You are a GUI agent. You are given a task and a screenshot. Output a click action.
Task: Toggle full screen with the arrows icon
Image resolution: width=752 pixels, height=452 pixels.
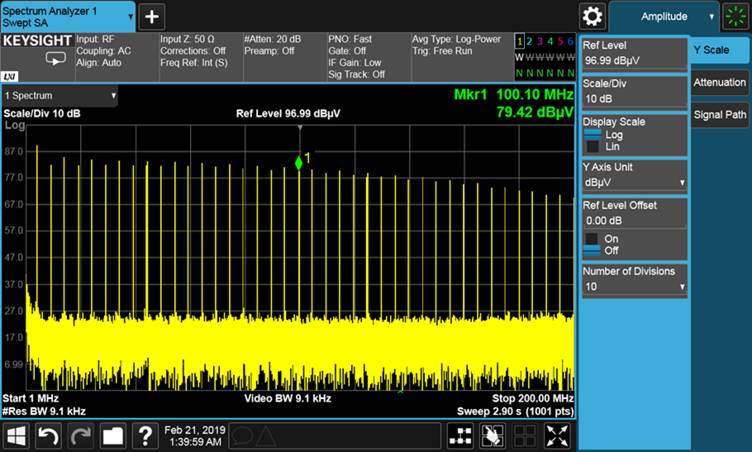point(559,435)
